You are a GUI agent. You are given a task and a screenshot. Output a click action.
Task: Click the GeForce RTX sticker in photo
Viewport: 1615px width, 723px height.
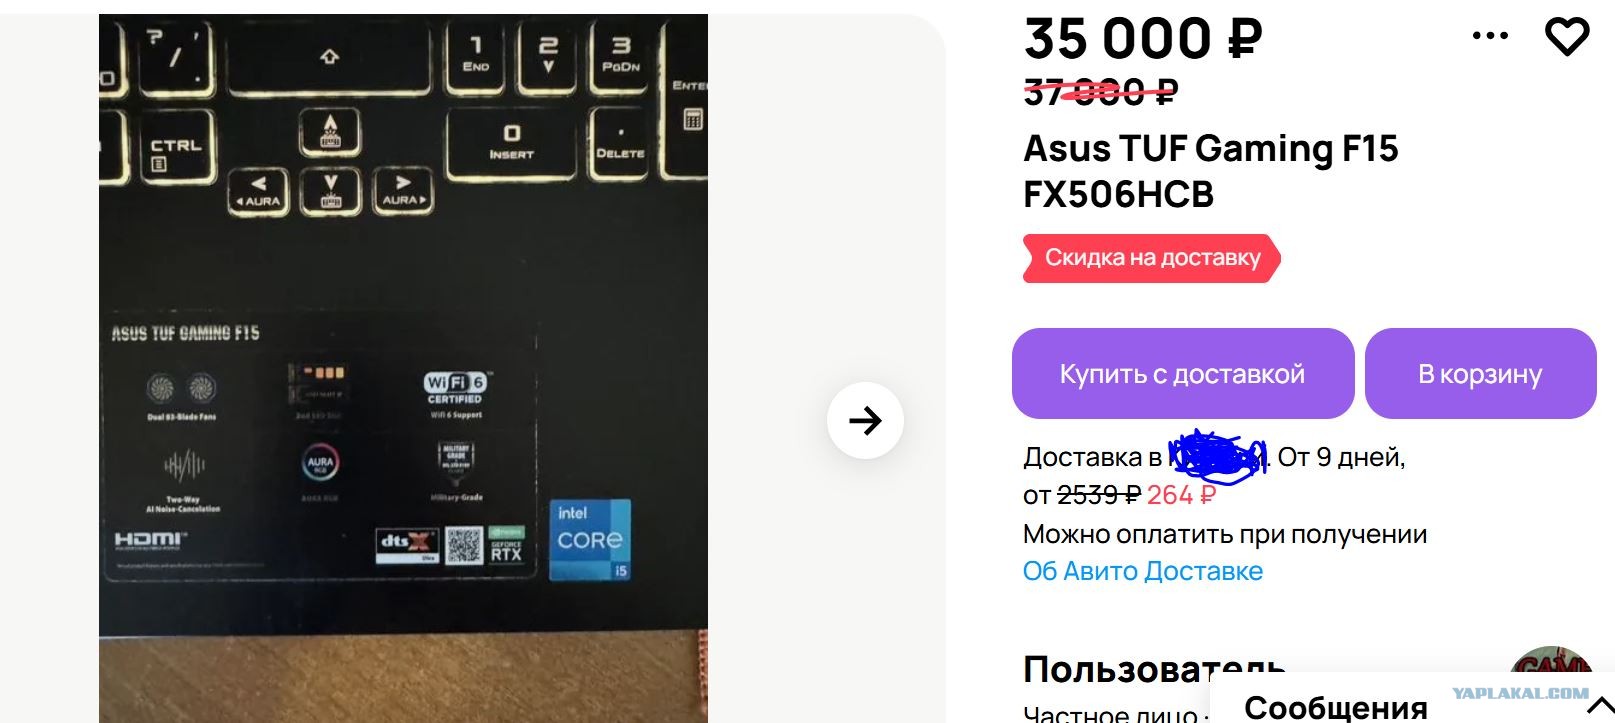pyautogui.click(x=506, y=546)
